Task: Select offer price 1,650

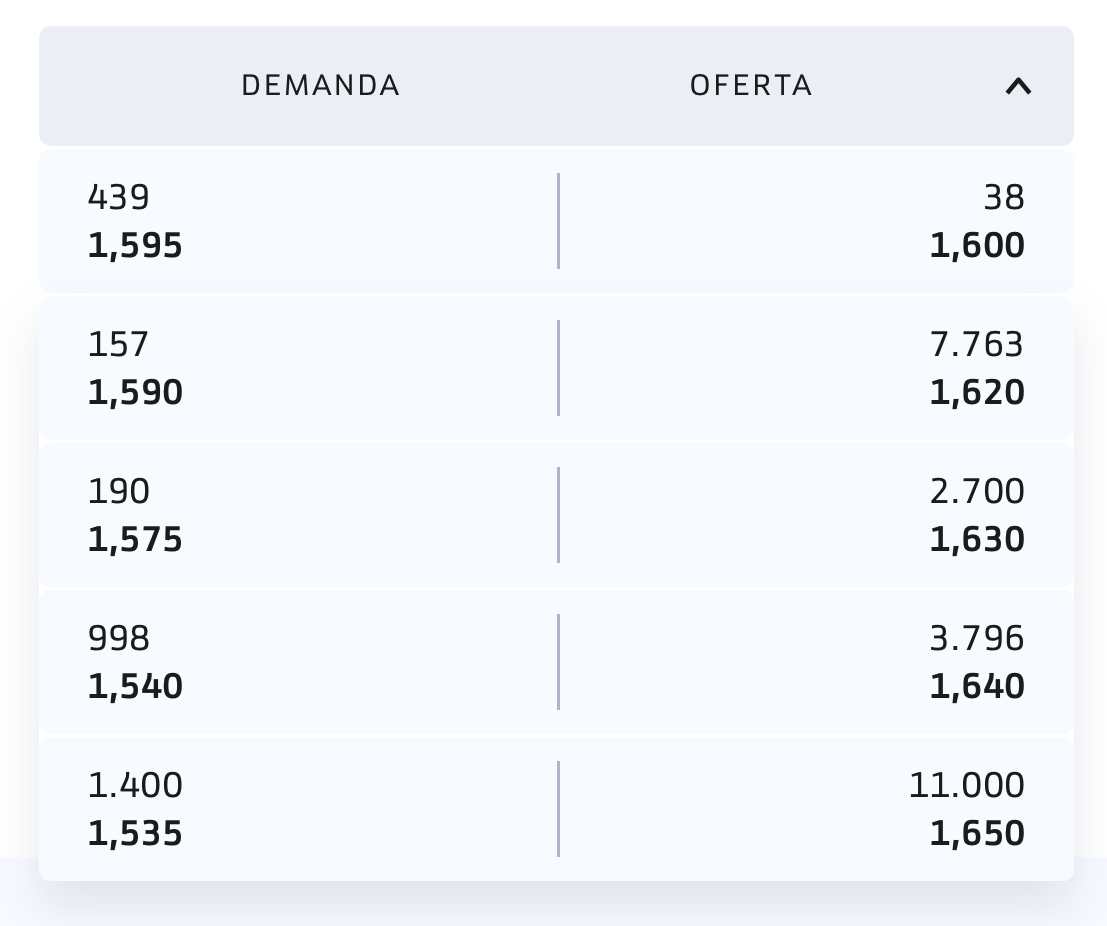Action: pyautogui.click(x=977, y=834)
